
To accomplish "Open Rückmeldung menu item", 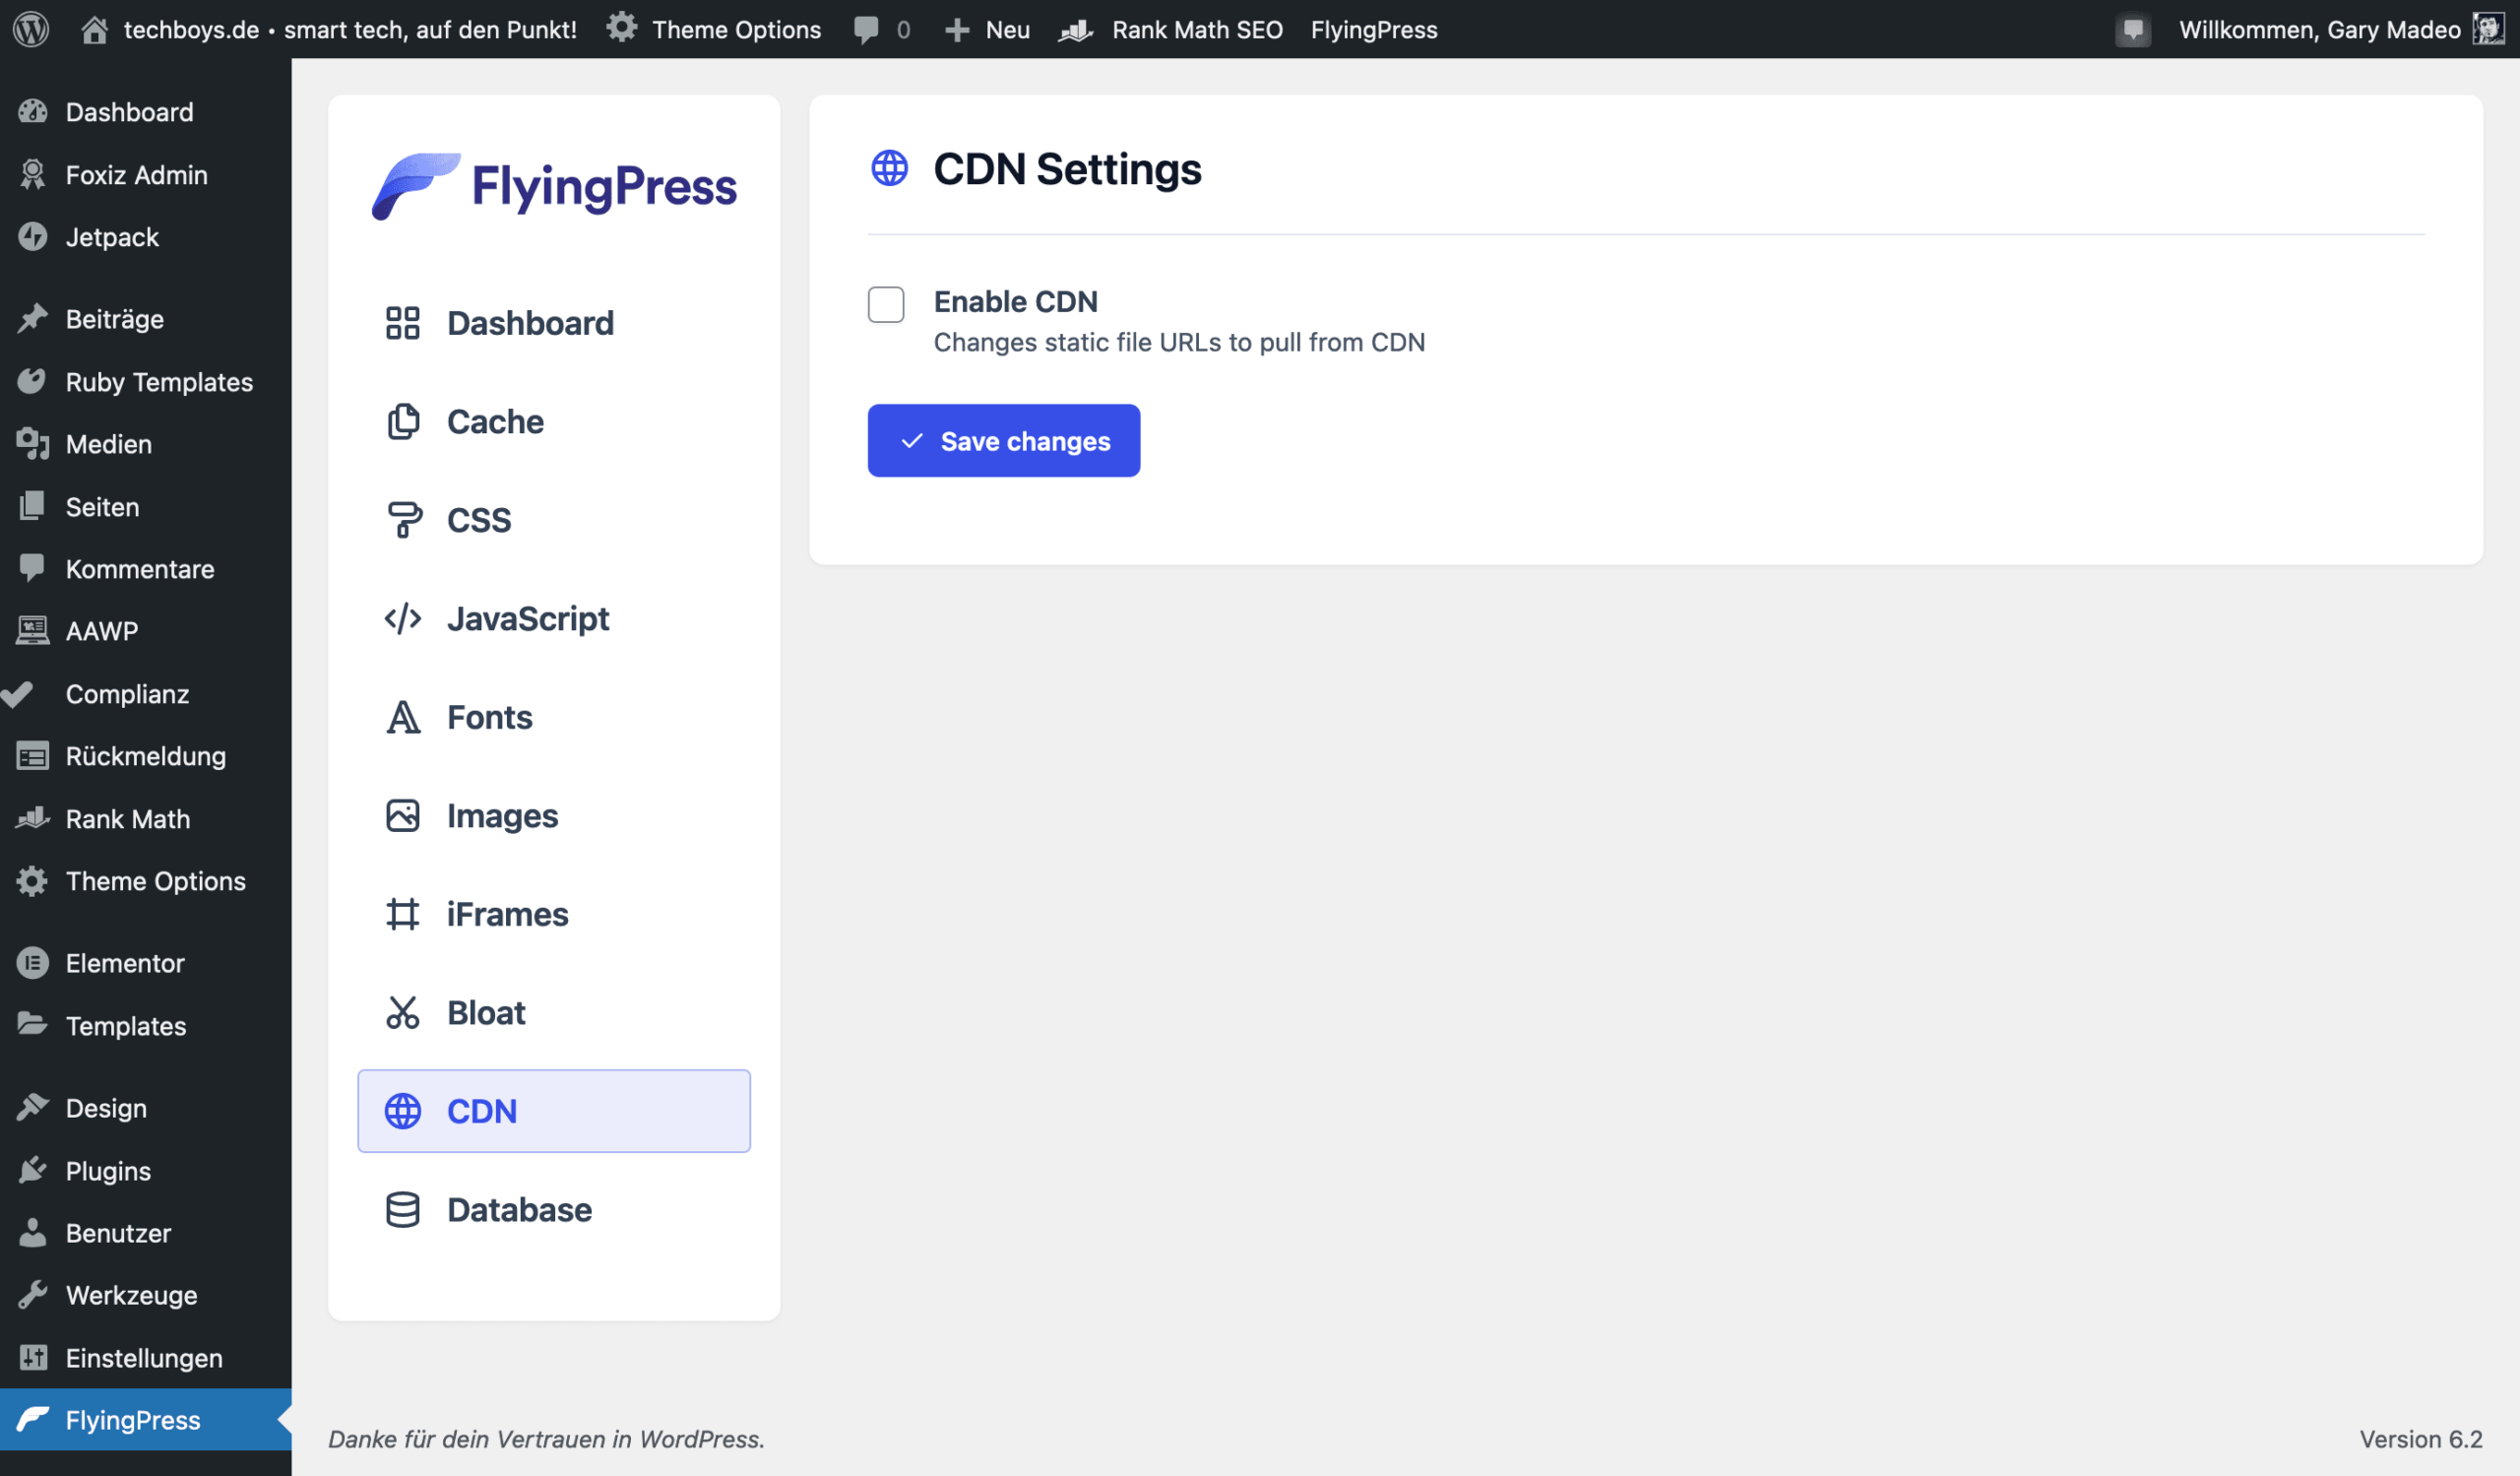I will click(146, 756).
